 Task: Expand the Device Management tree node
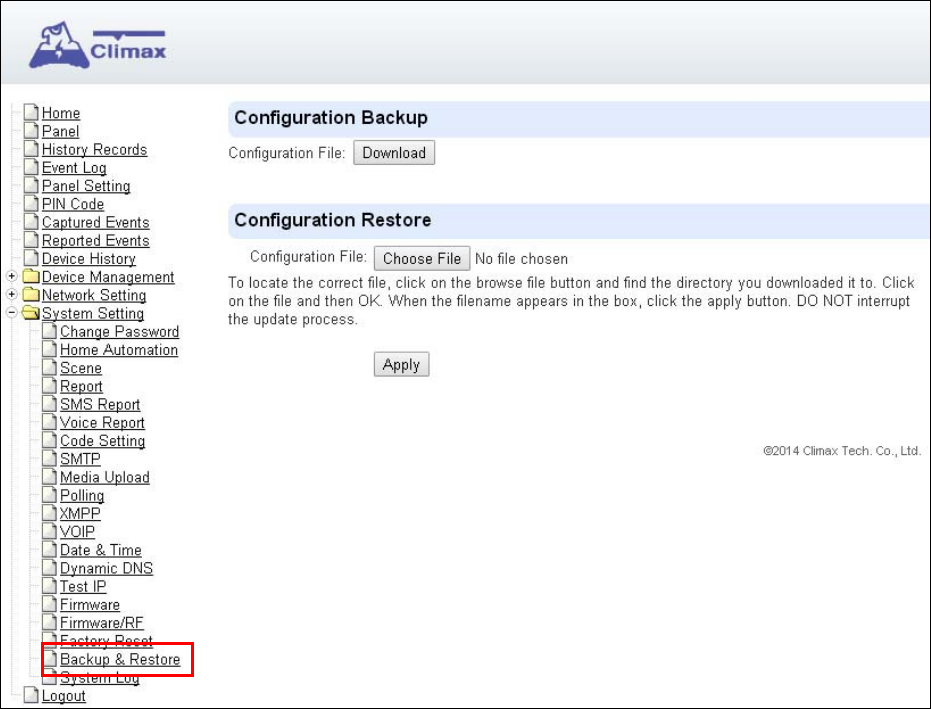(11, 276)
